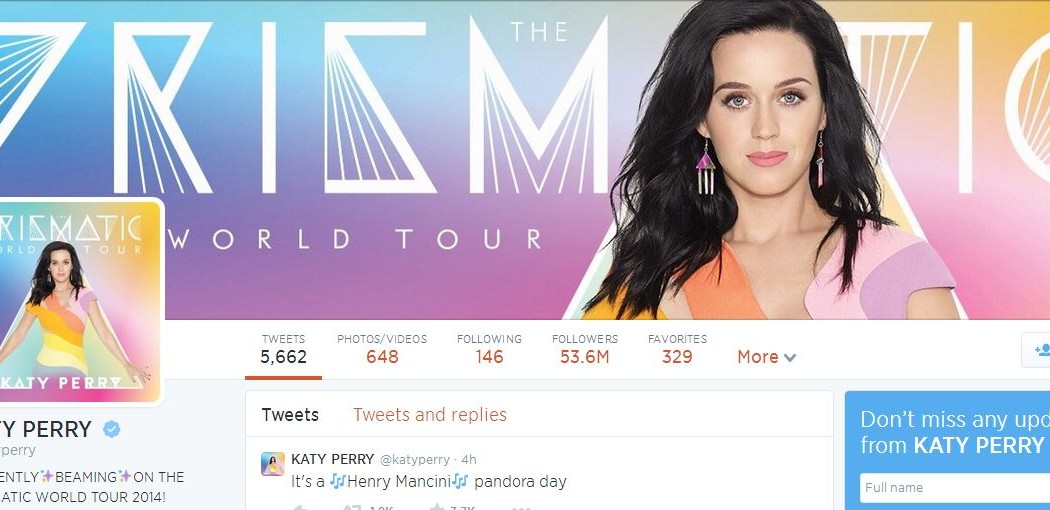Switch to Tweets and replies tab
1050x510 pixels.
(430, 415)
